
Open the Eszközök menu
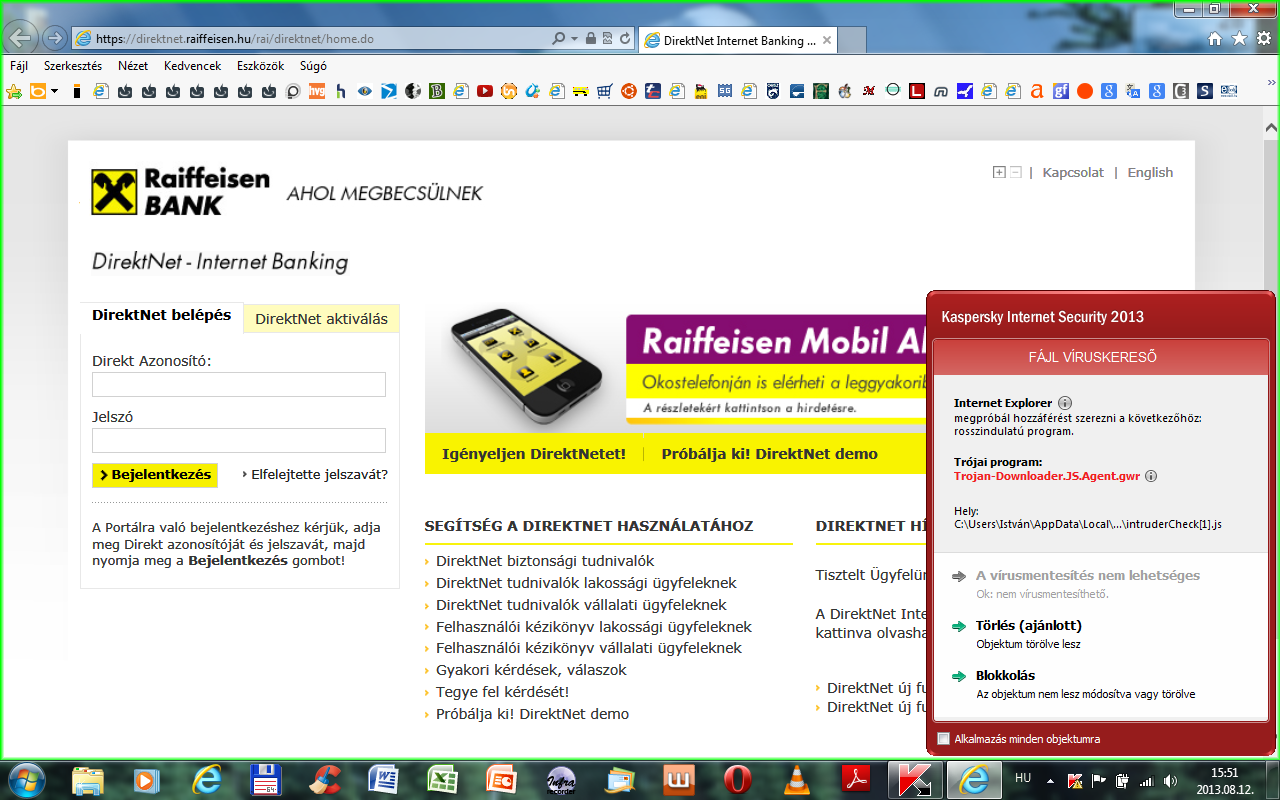pyautogui.click(x=261, y=66)
